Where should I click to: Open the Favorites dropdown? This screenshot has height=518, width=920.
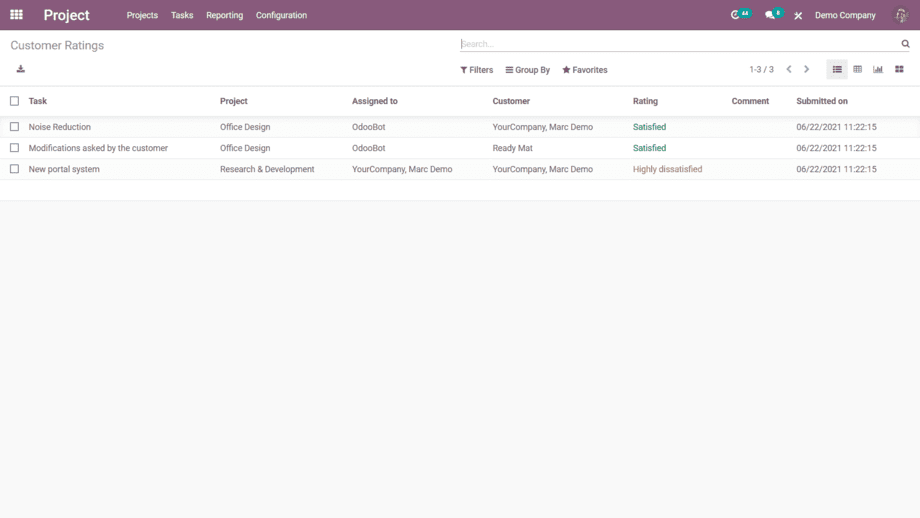(x=584, y=70)
